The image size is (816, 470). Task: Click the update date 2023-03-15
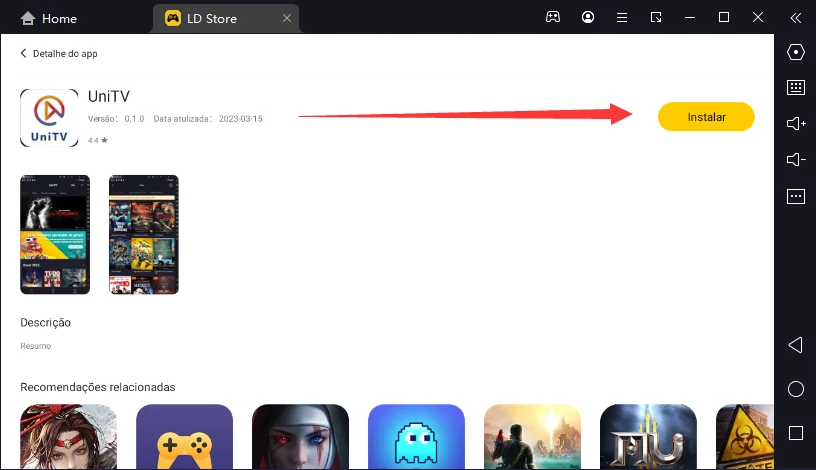pyautogui.click(x=240, y=119)
